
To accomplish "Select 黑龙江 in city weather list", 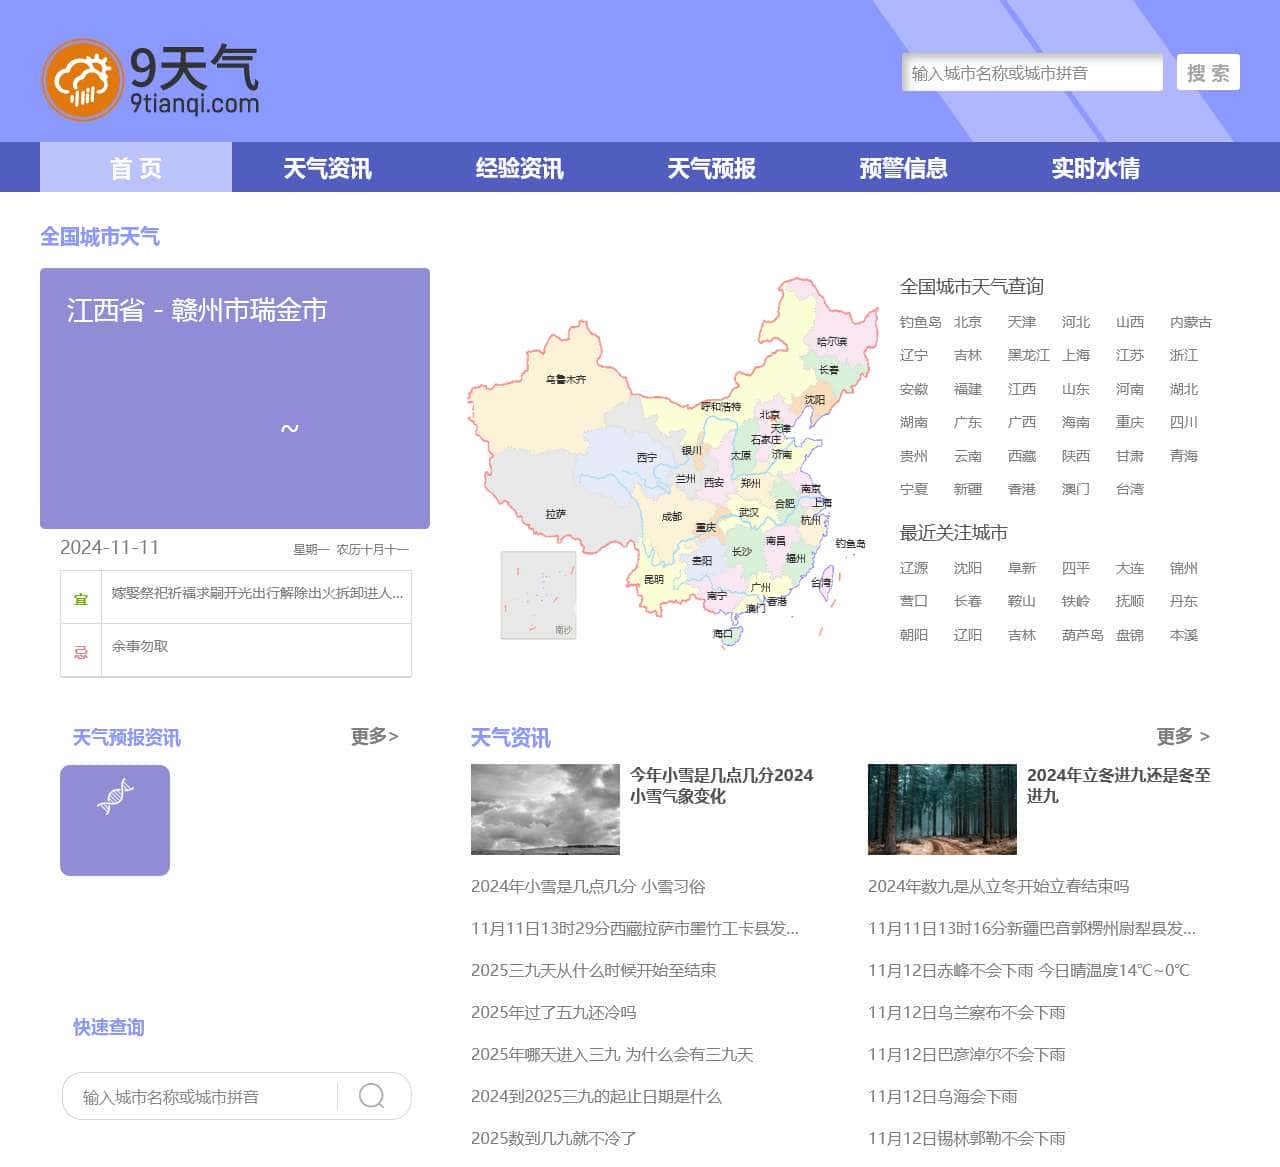I will pyautogui.click(x=1028, y=355).
